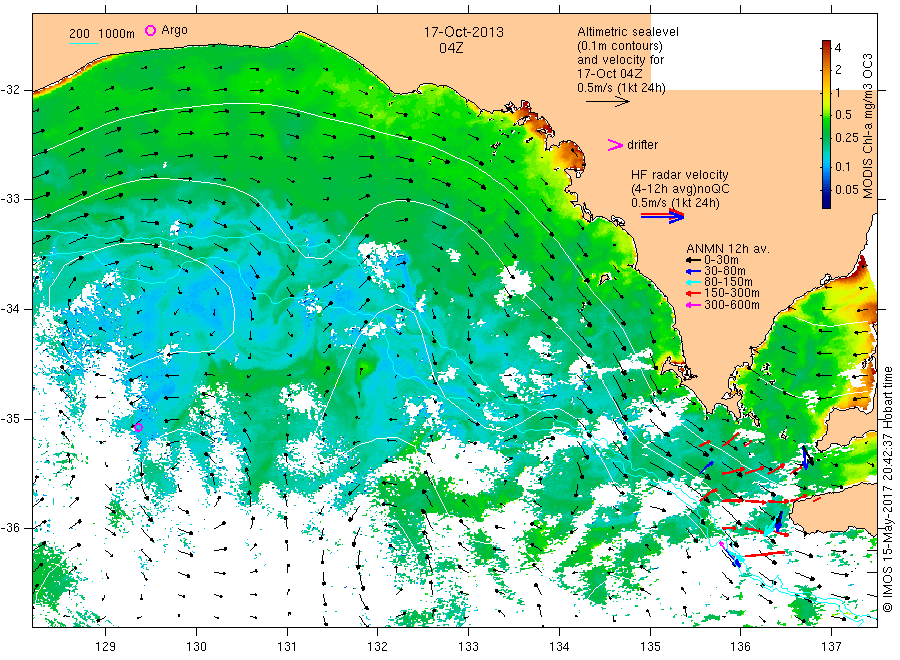Click the magenta Argo circle in legend
Viewport: 900px width, 660px height.
point(150,30)
